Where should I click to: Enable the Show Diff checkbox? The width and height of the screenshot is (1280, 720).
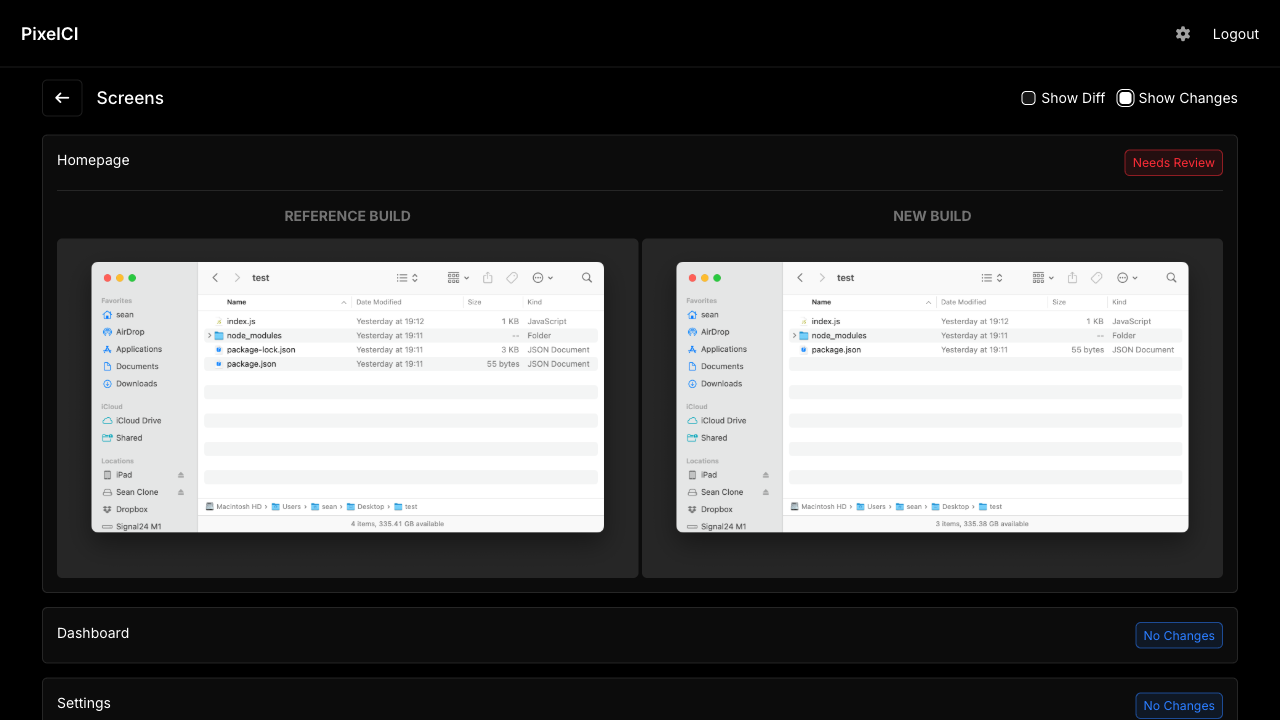(1028, 98)
